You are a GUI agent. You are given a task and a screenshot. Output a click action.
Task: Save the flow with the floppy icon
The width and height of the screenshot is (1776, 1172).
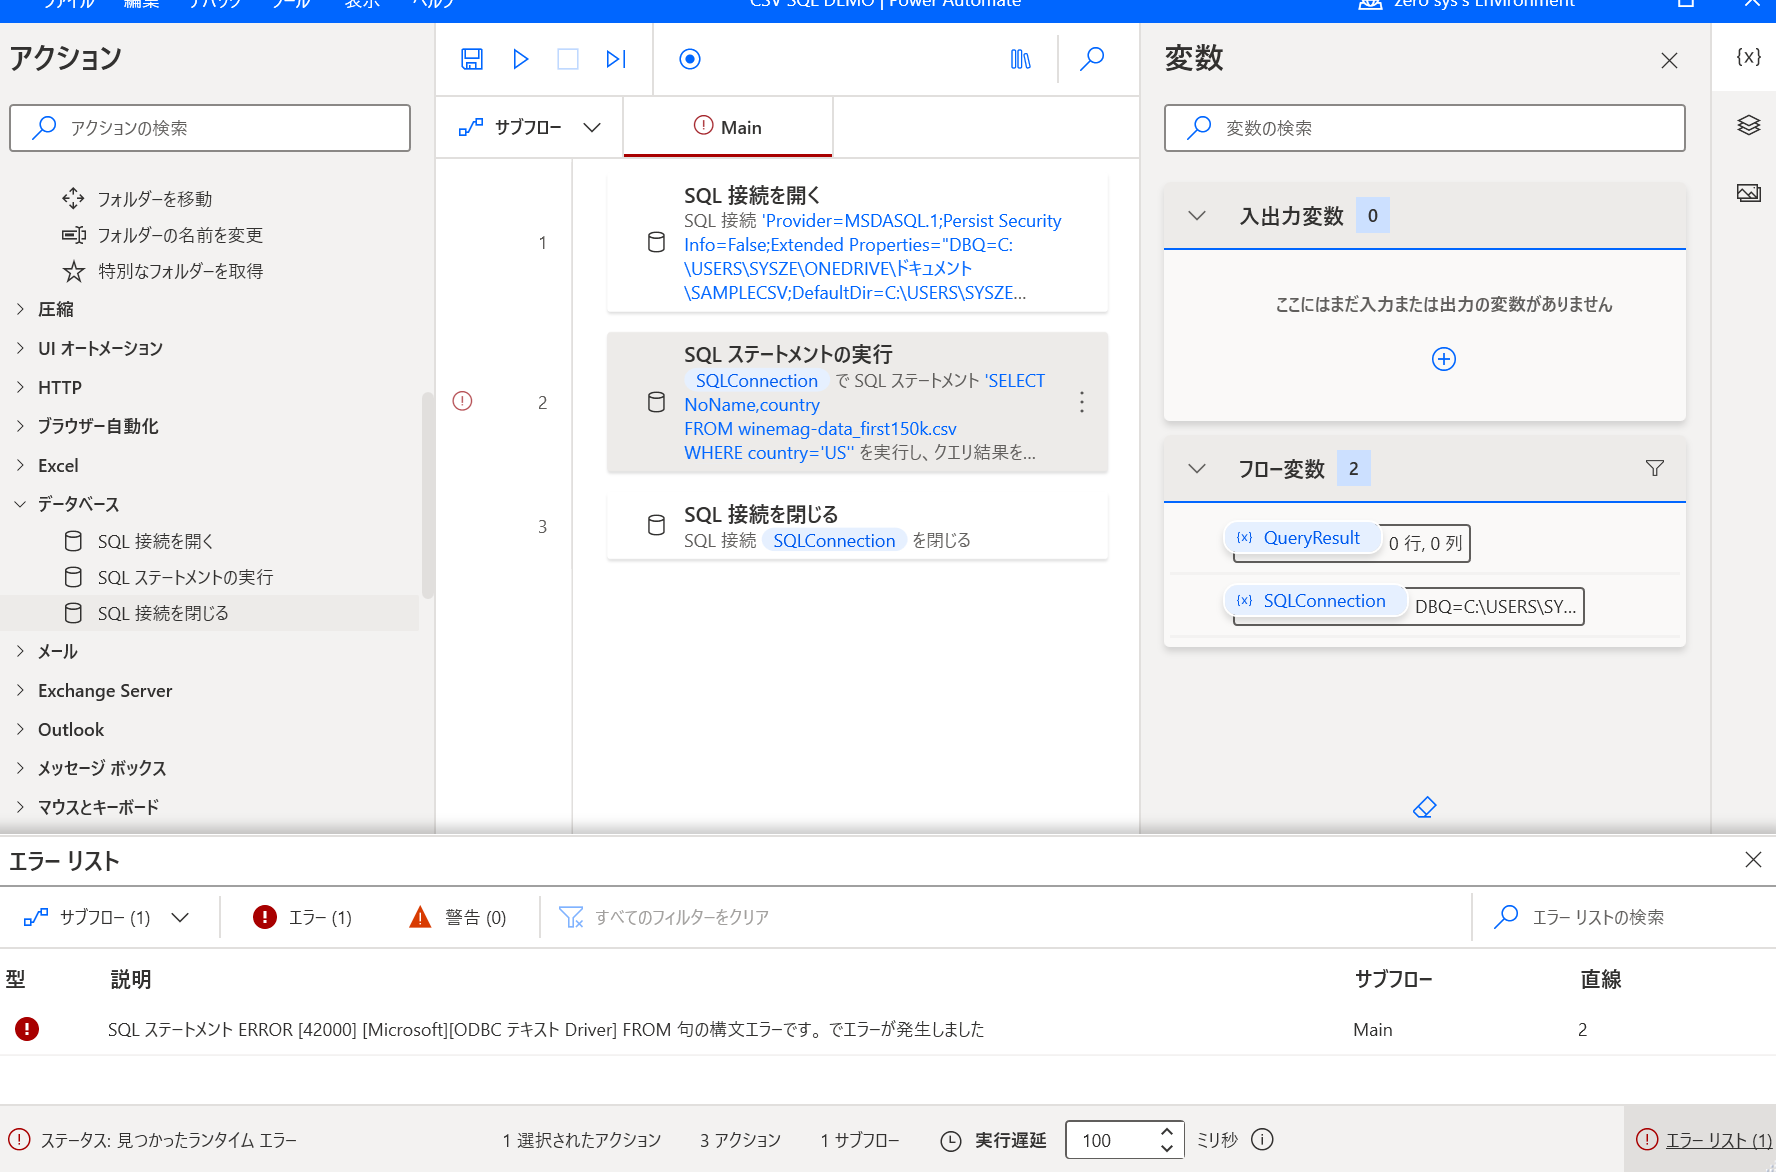472,59
